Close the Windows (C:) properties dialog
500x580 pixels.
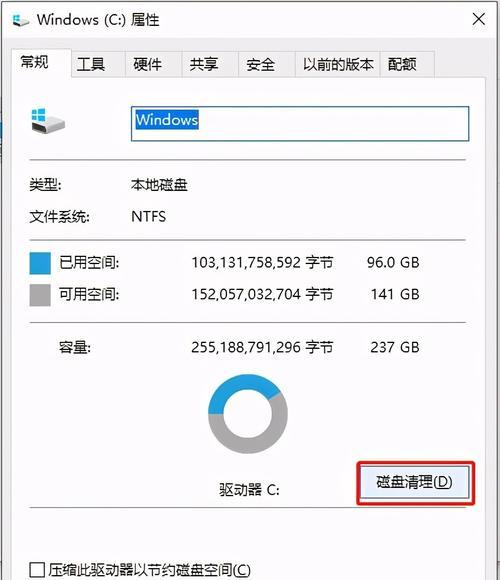point(479,19)
